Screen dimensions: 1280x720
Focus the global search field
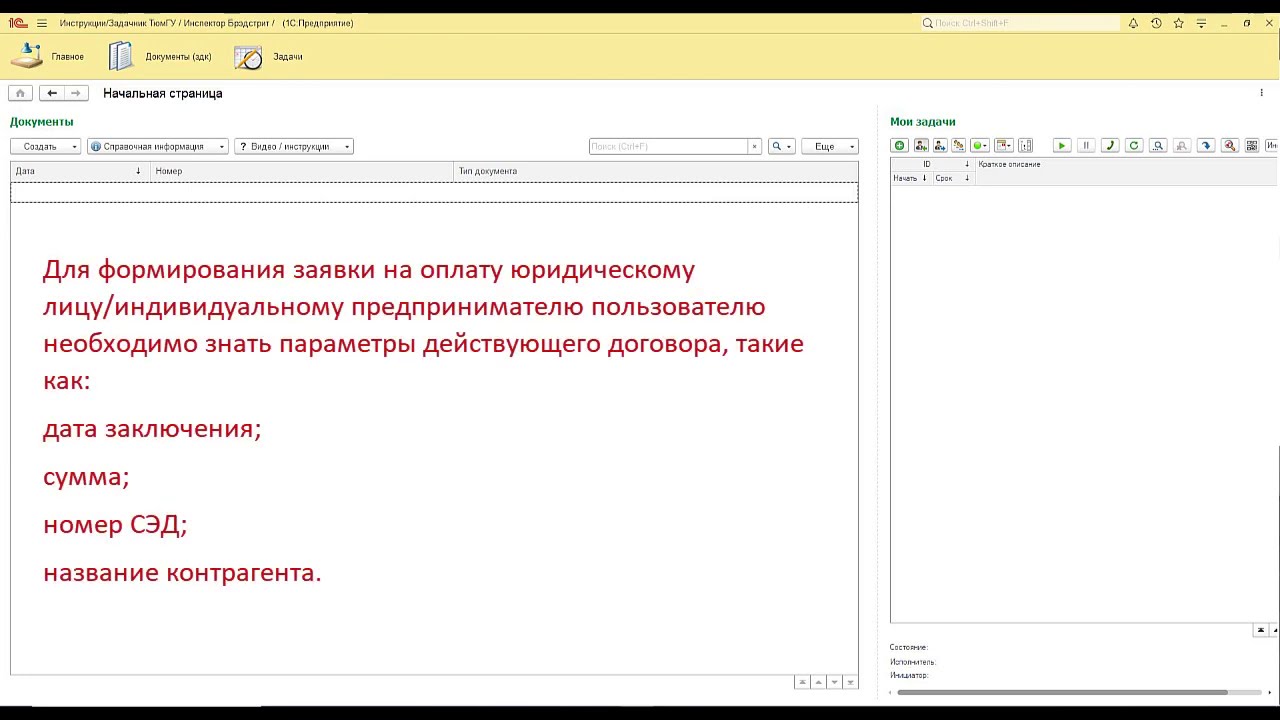pyautogui.click(x=1020, y=23)
